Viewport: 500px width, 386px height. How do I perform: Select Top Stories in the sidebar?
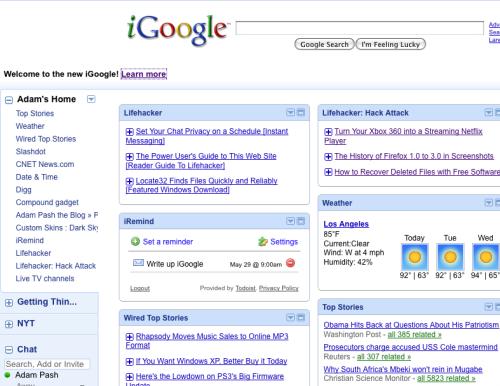[35, 113]
